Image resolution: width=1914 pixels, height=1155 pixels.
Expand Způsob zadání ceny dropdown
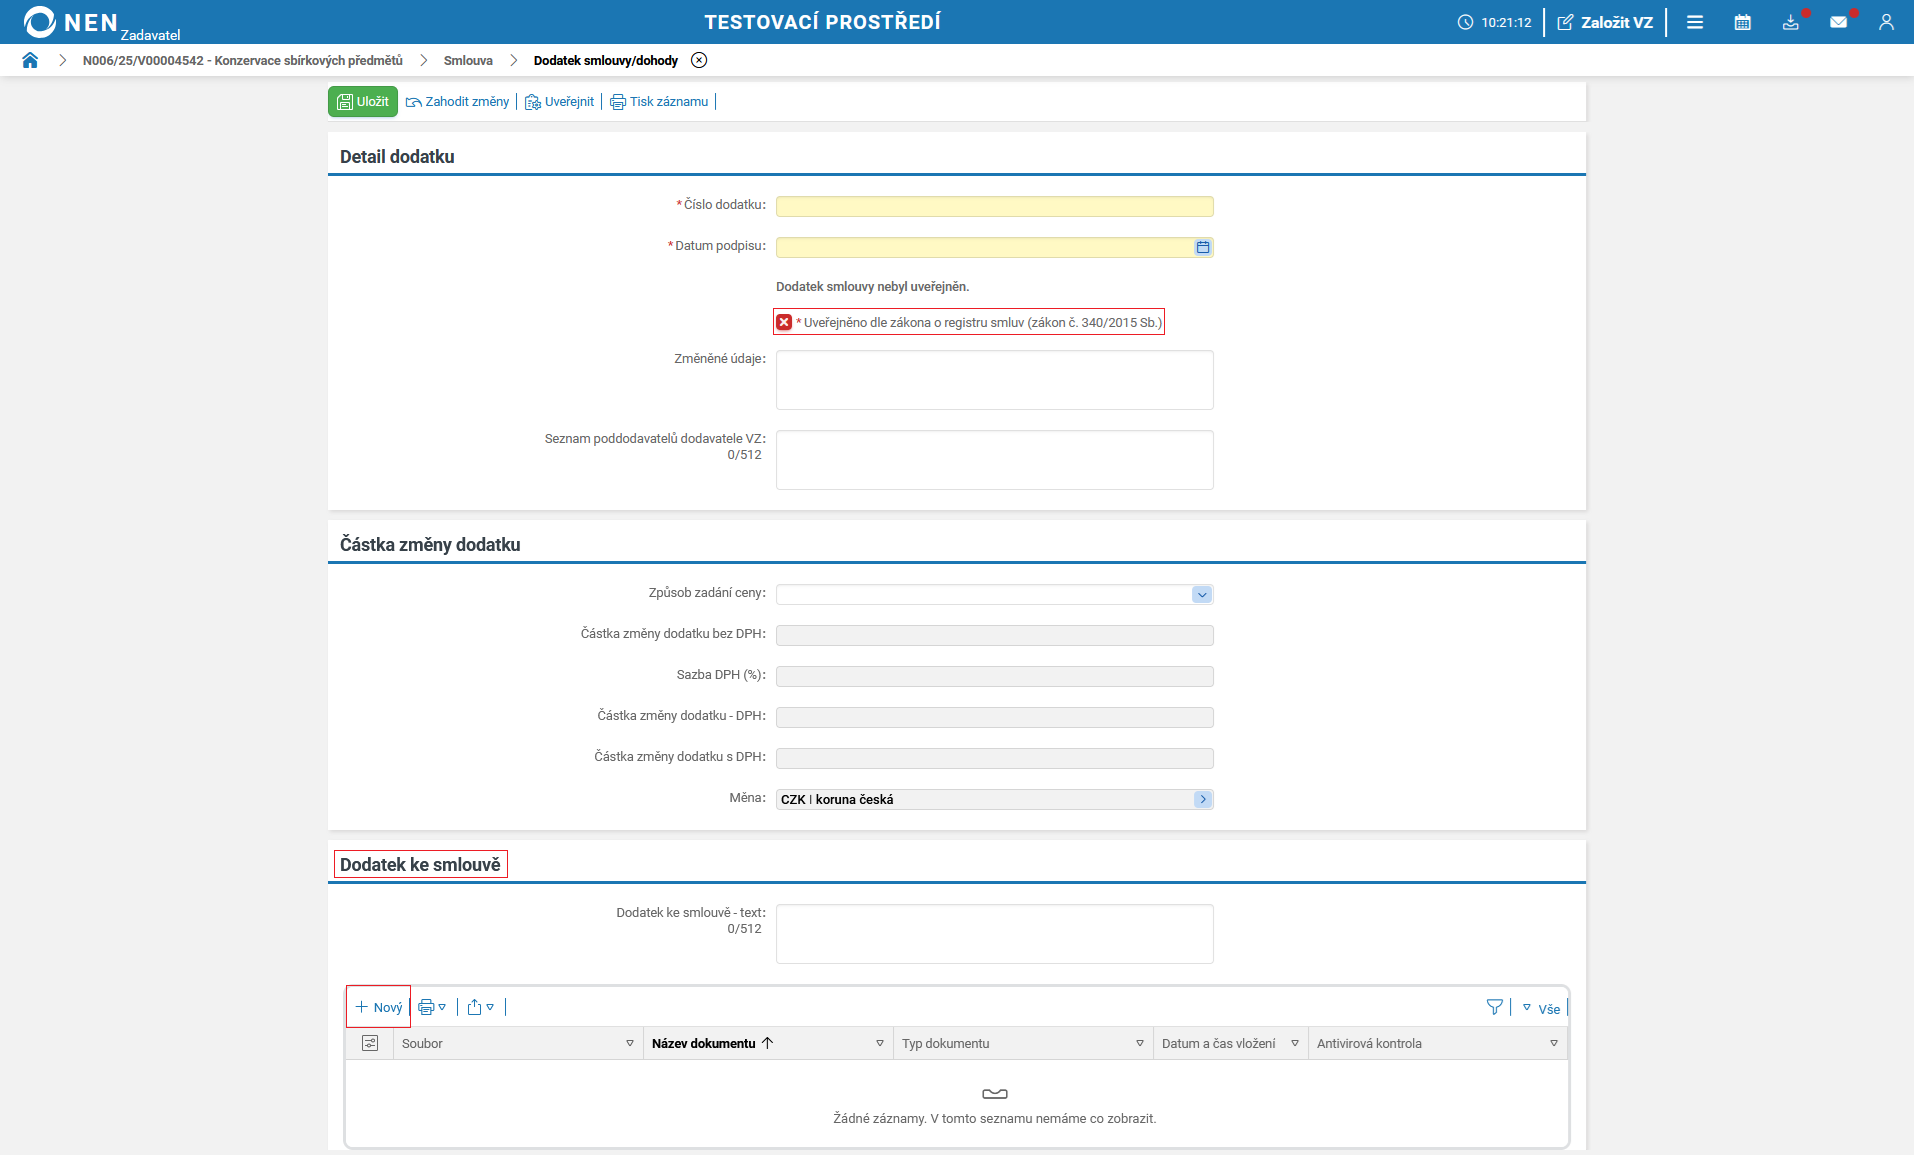pos(1202,594)
